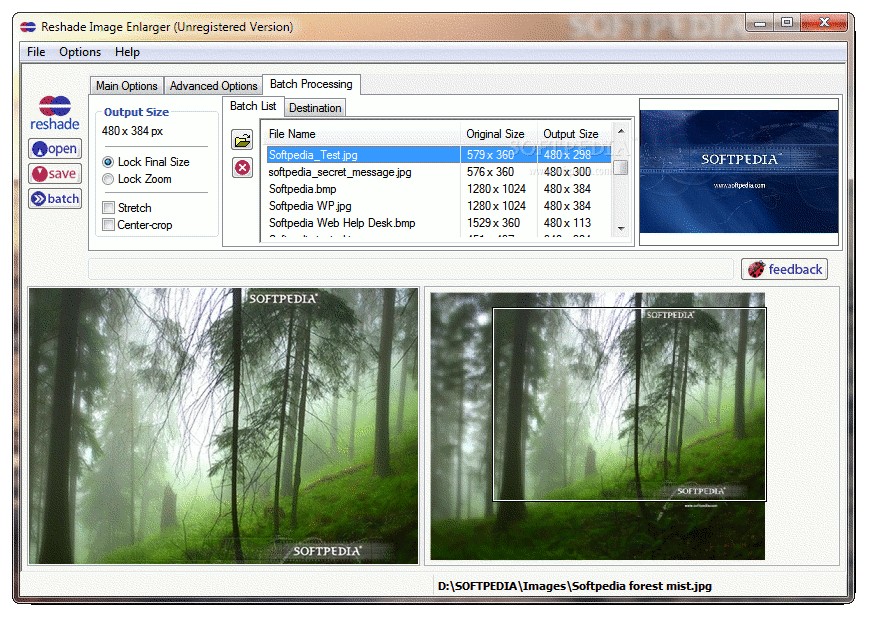Click the 1529 x 360 original size cell
Screen dimensions: 875x624
pyautogui.click(x=494, y=223)
